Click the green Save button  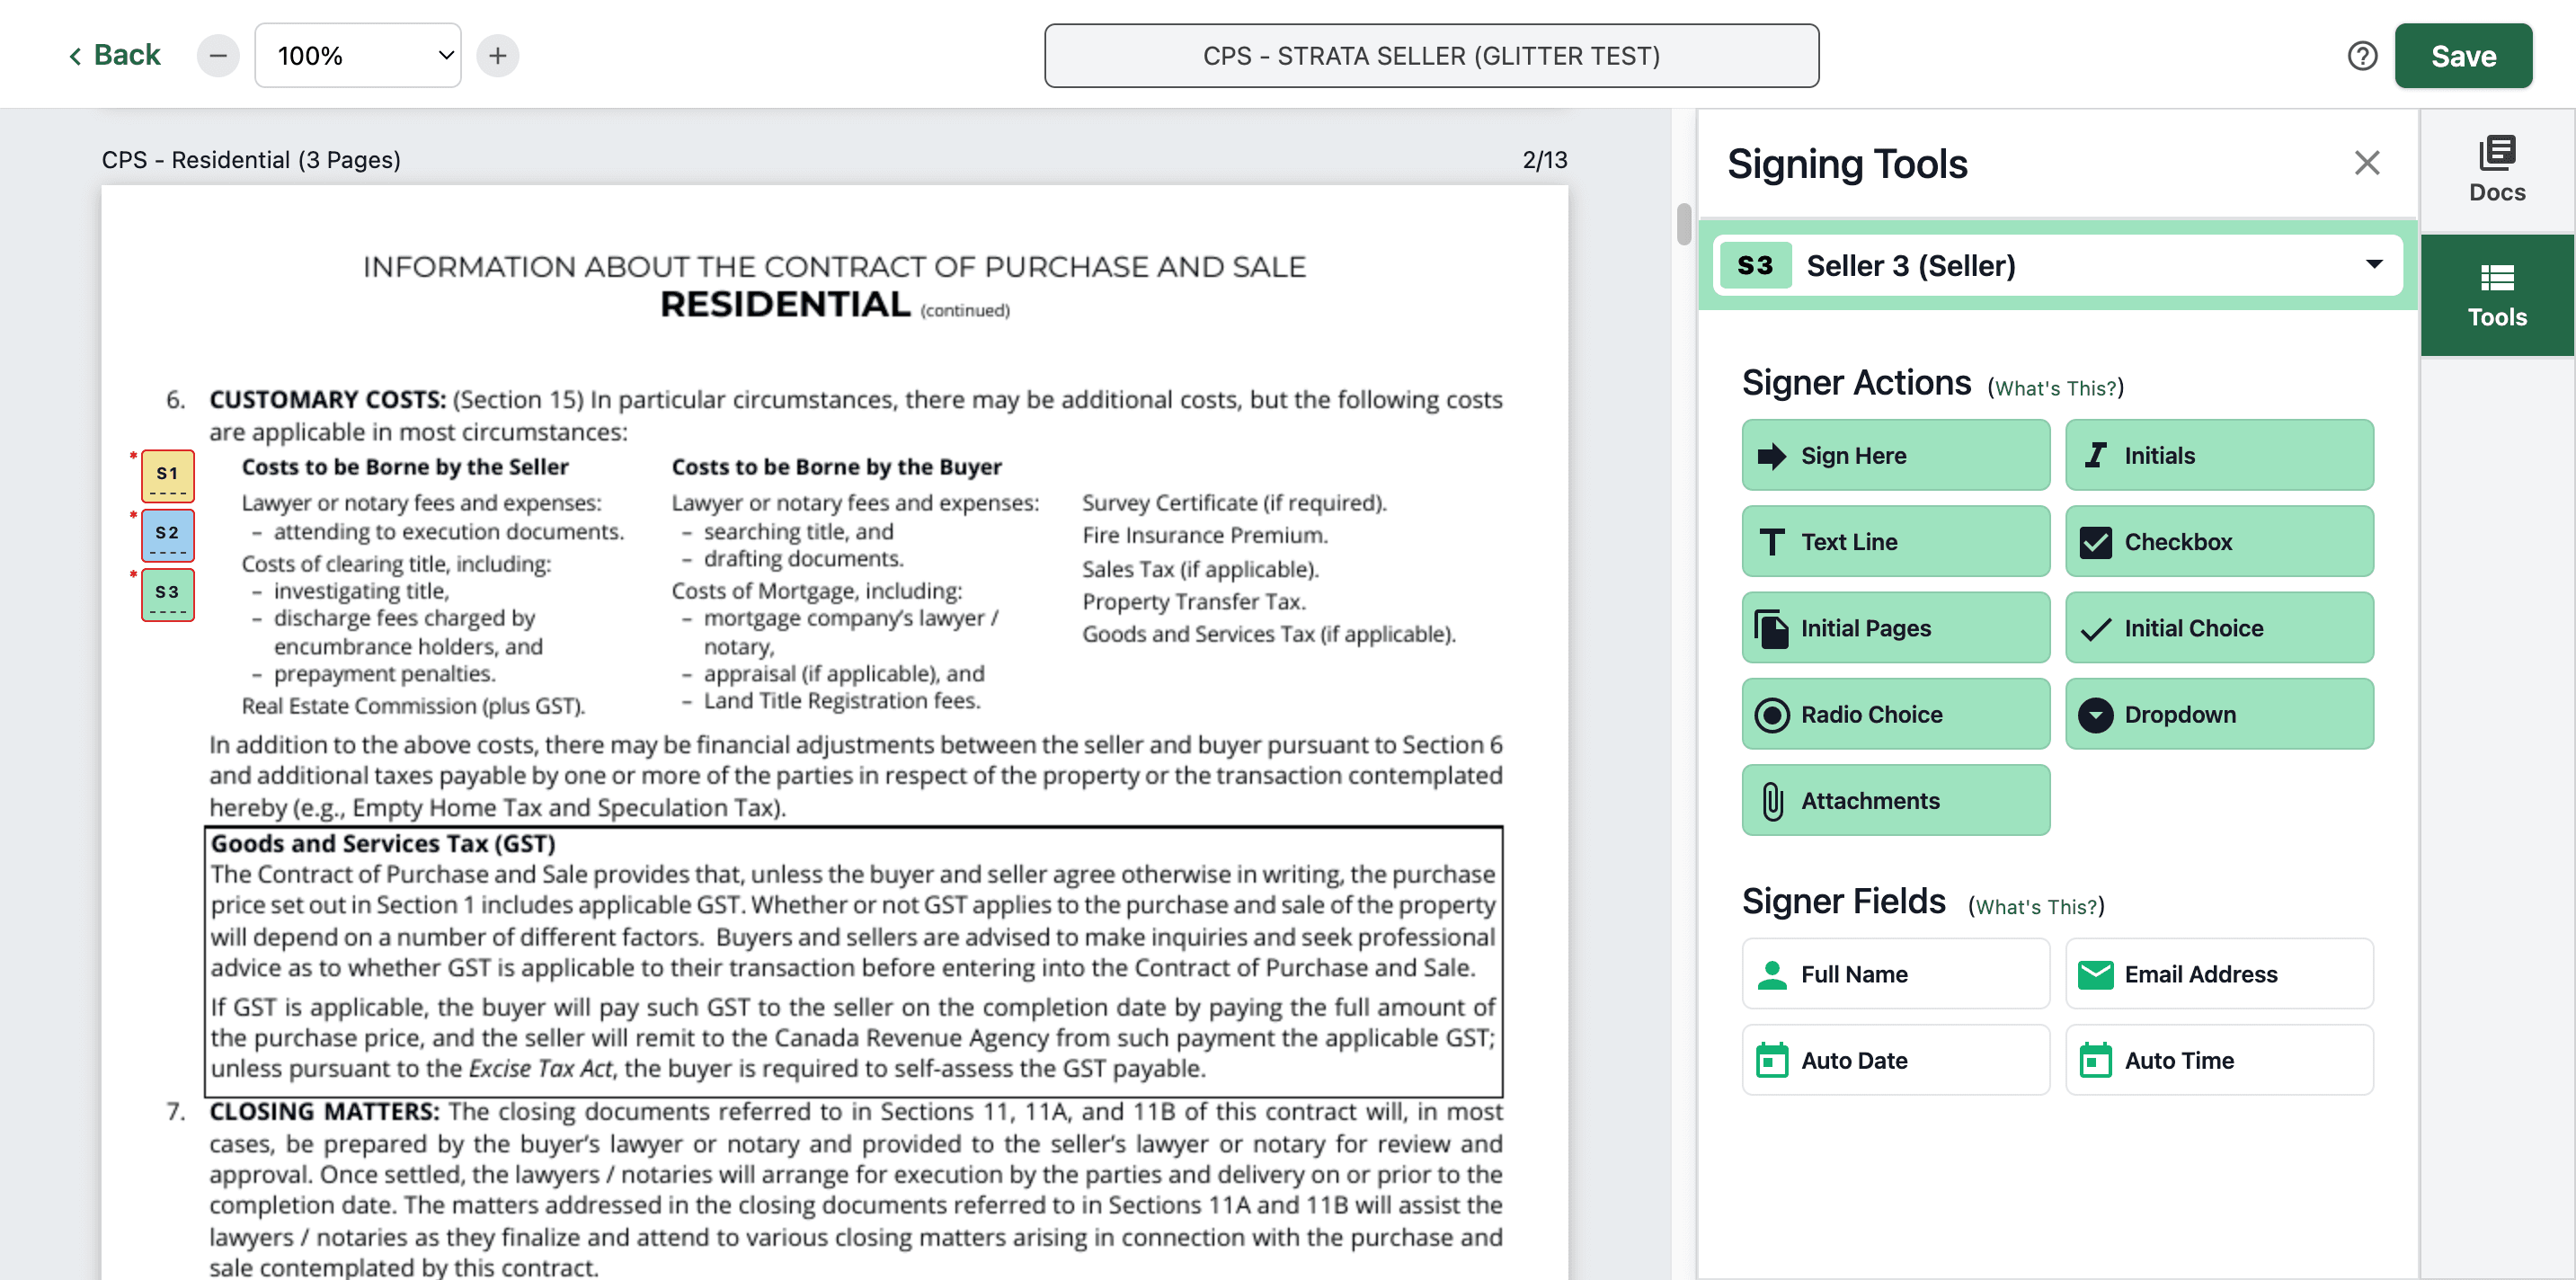click(2463, 56)
